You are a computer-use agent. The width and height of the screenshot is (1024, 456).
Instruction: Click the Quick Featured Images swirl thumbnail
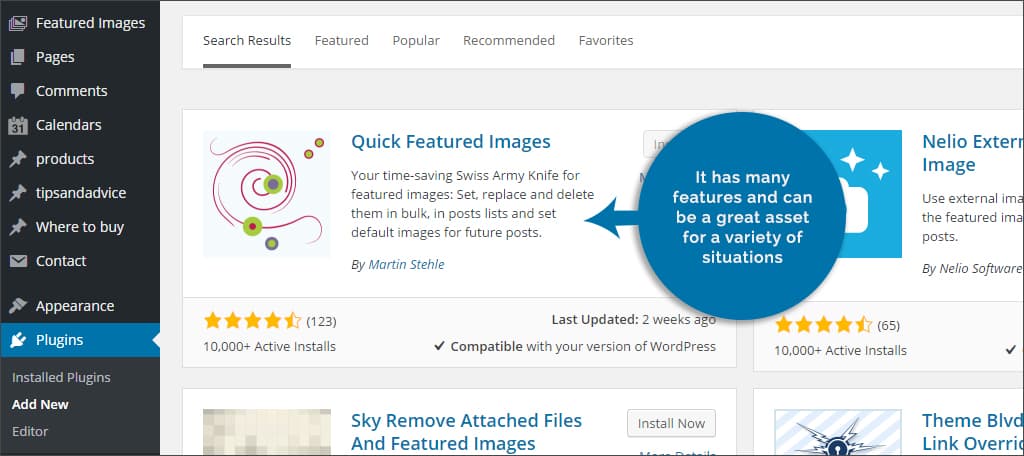[266, 193]
